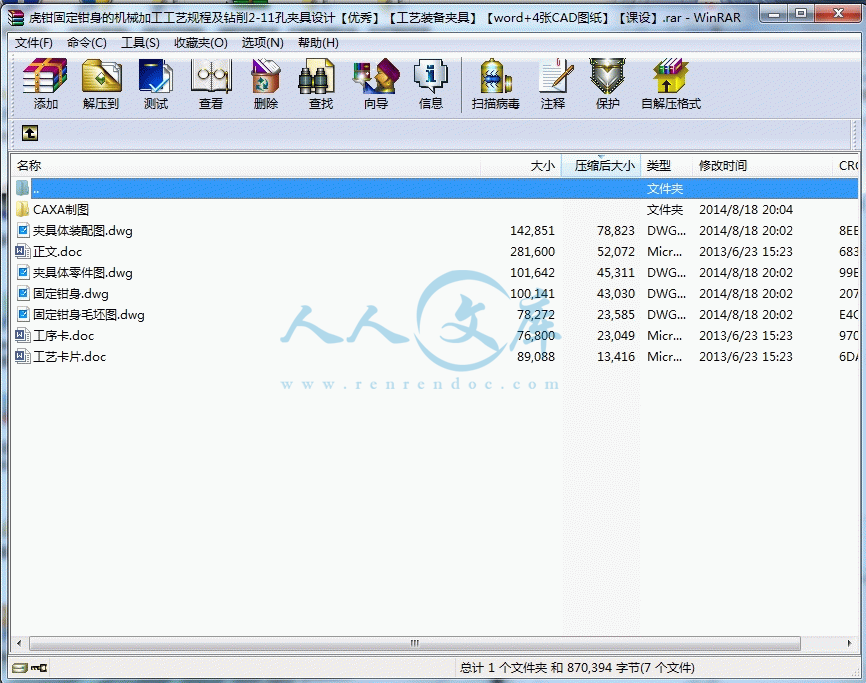Start the Virus Scan (扫描病毒) tool

495,76
